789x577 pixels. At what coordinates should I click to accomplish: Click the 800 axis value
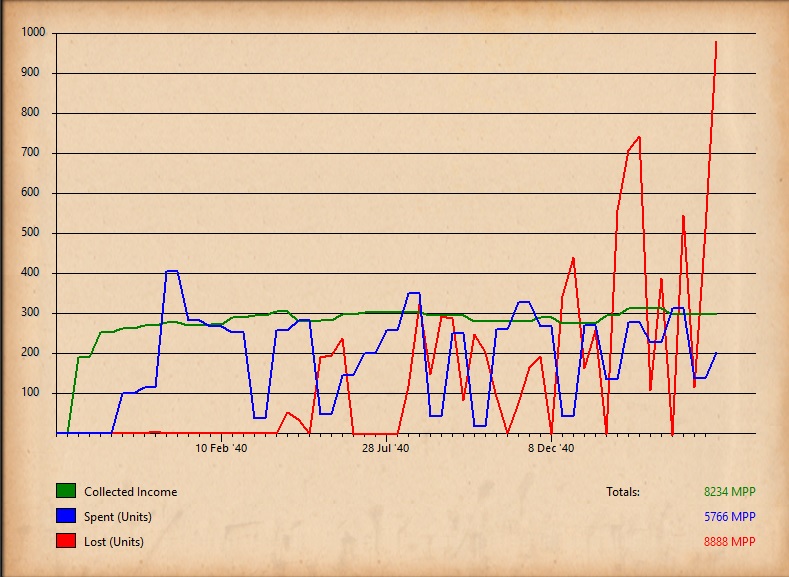pyautogui.click(x=30, y=112)
